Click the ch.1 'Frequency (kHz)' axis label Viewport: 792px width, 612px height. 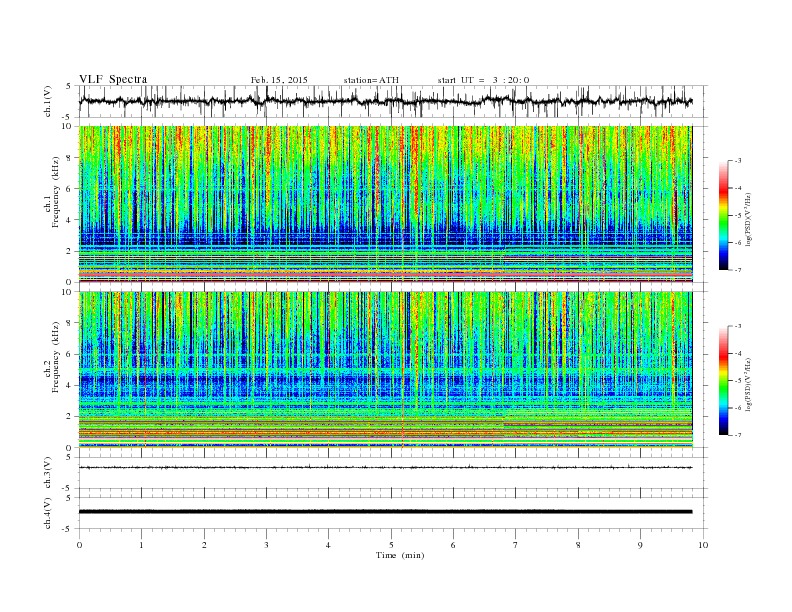(x=56, y=192)
